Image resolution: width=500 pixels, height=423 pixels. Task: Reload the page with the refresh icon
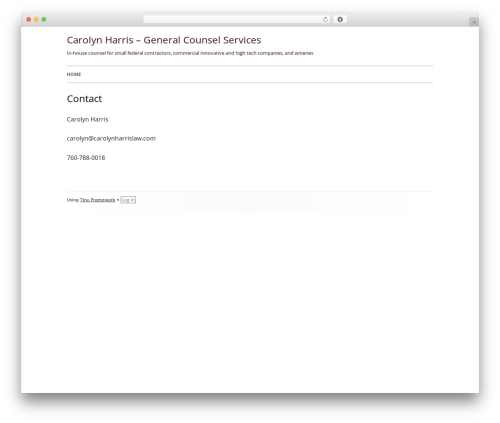click(325, 19)
